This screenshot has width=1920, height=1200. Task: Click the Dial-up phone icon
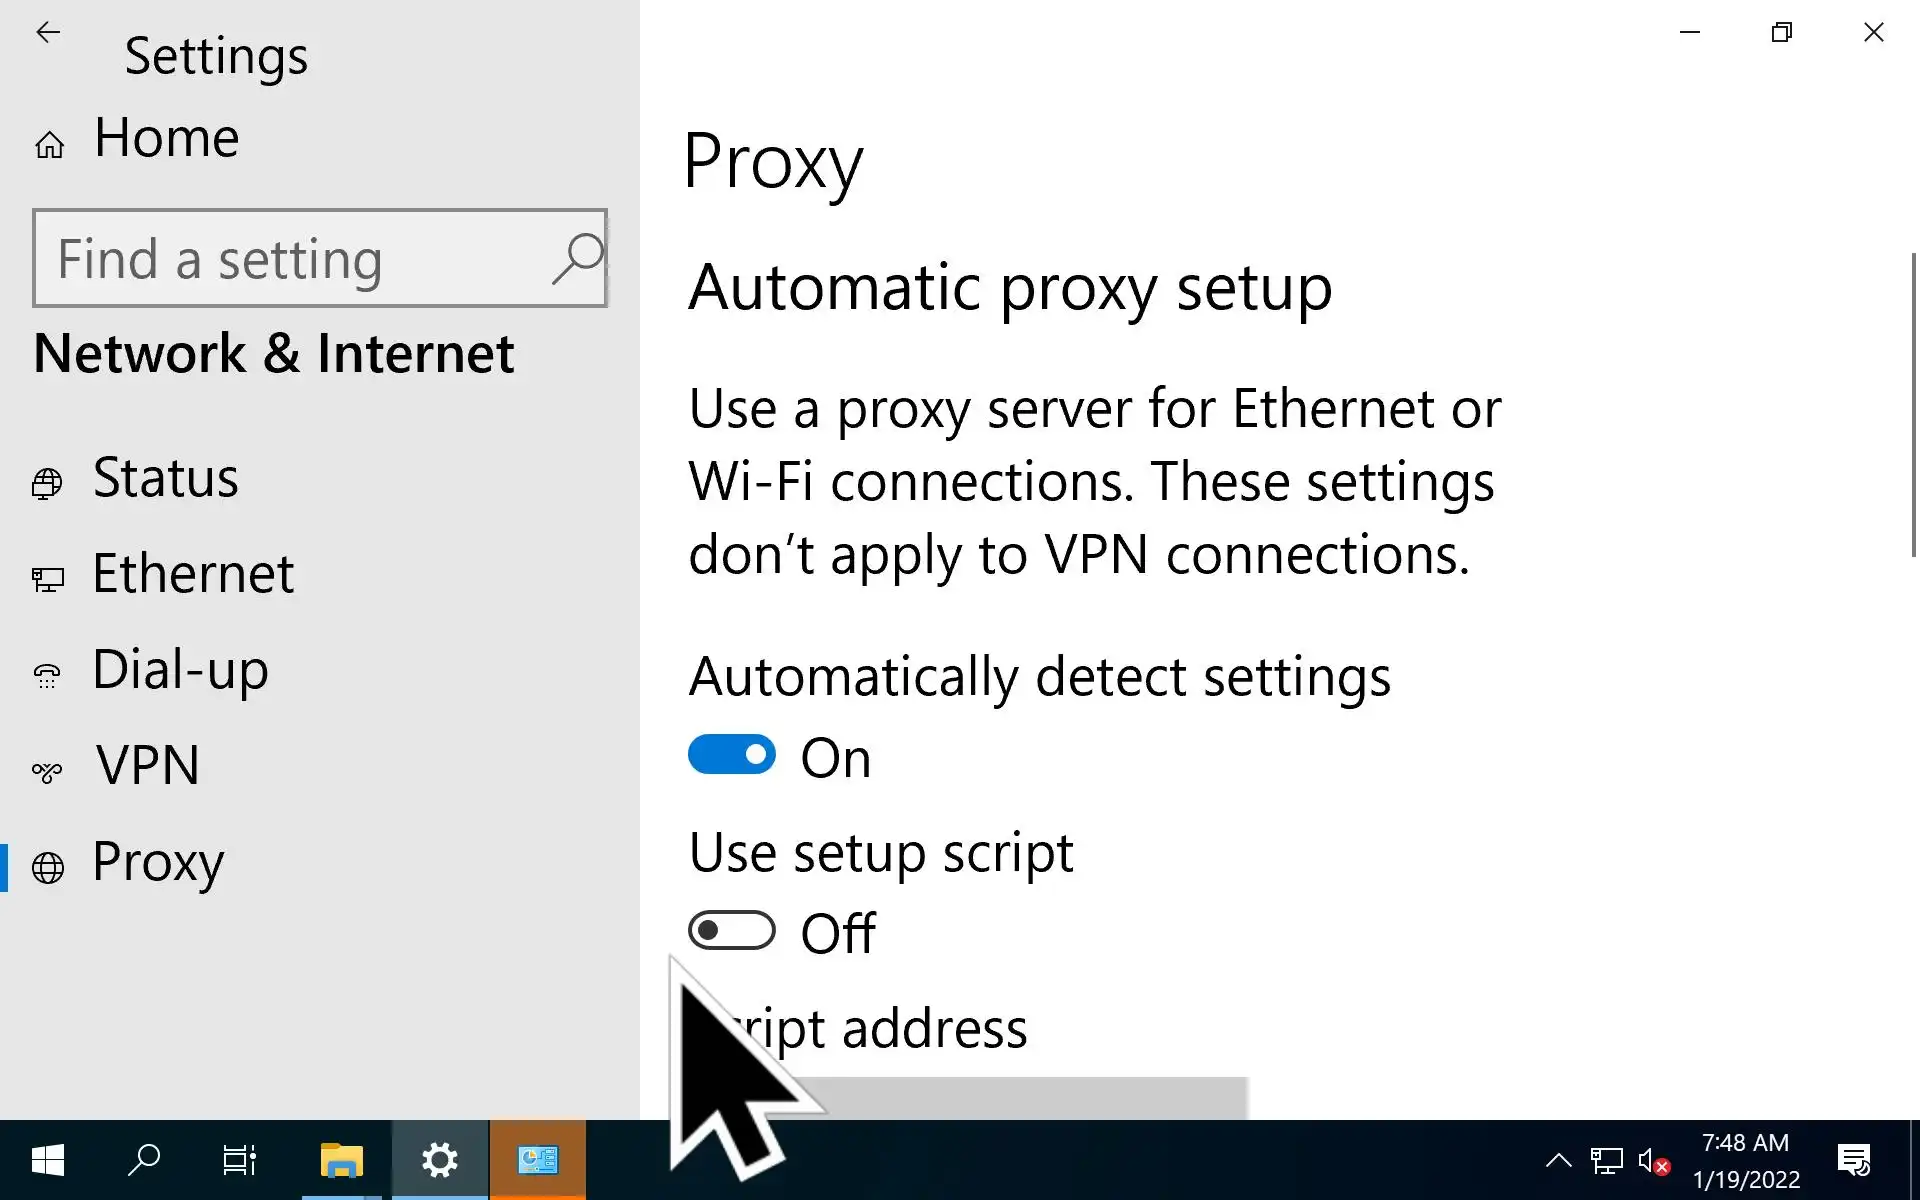47,676
